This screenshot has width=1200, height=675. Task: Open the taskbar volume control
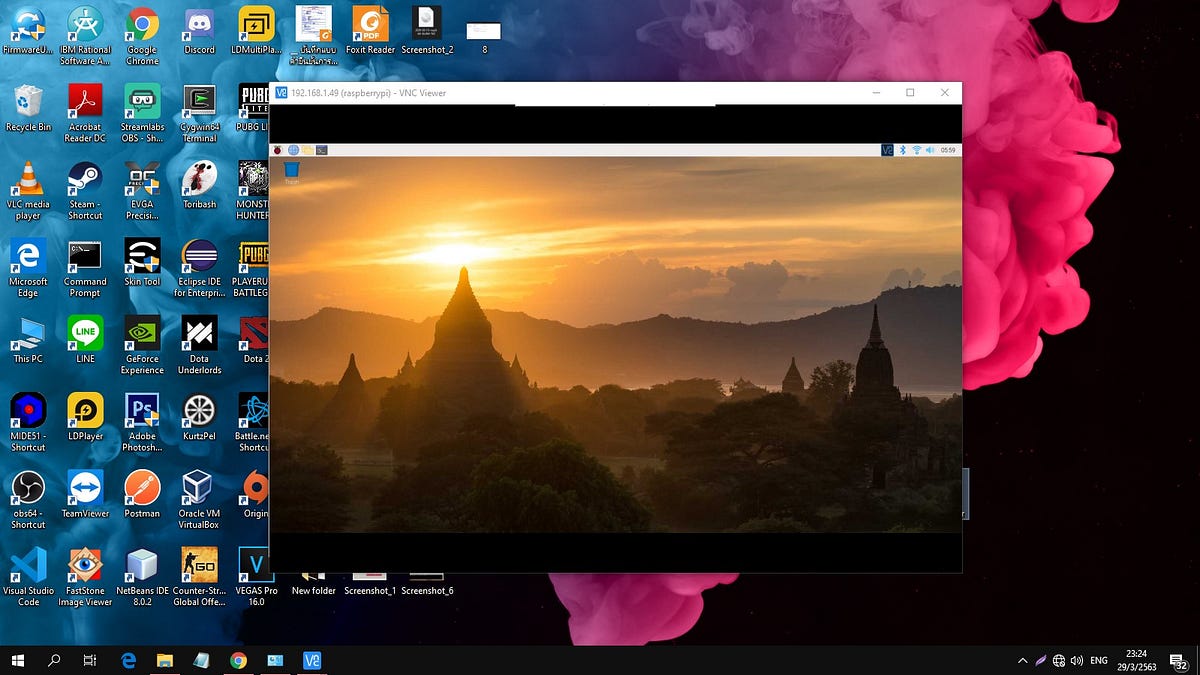(x=1076, y=661)
